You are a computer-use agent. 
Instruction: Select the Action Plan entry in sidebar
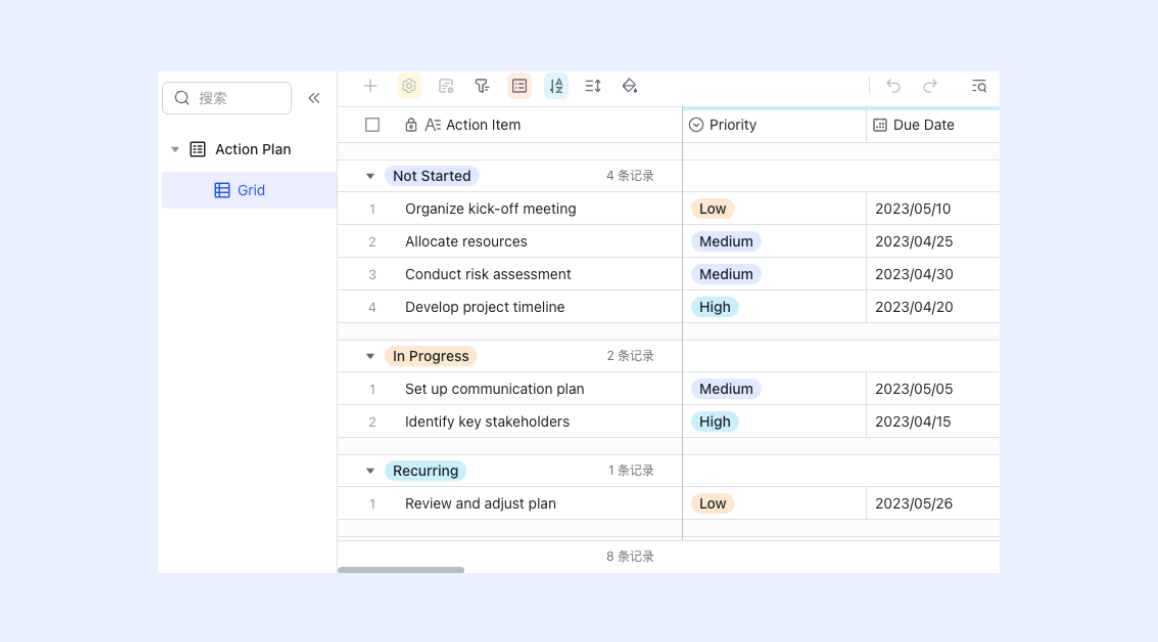[249, 149]
